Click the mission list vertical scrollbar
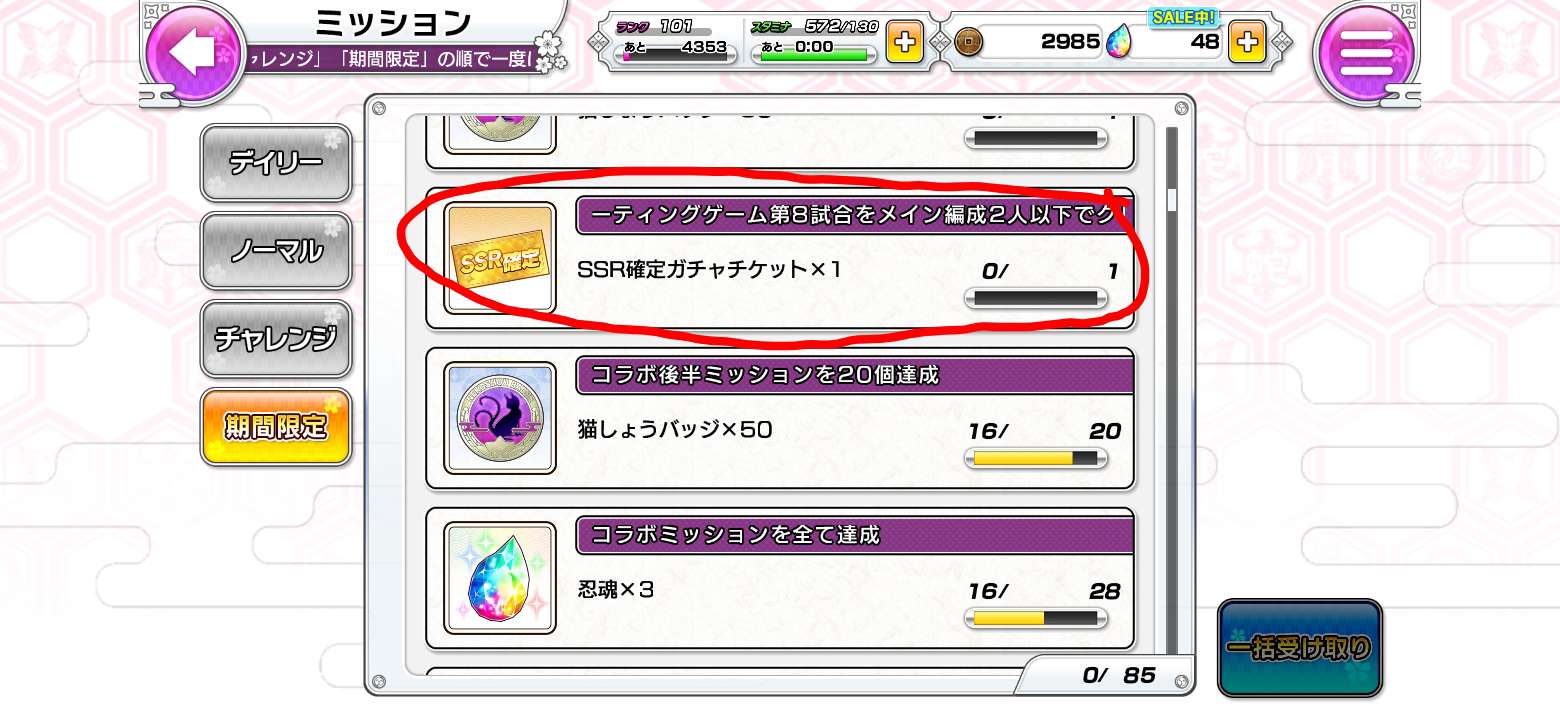 click(1171, 390)
